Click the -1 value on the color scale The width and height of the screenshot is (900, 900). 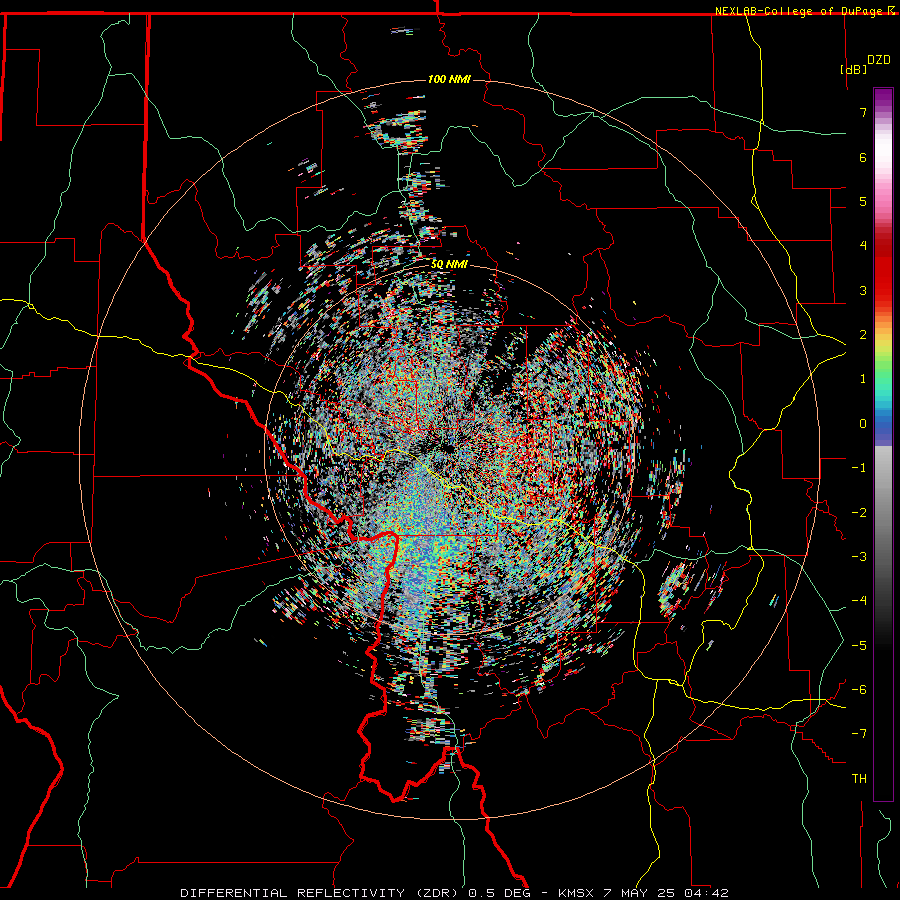[x=859, y=468]
